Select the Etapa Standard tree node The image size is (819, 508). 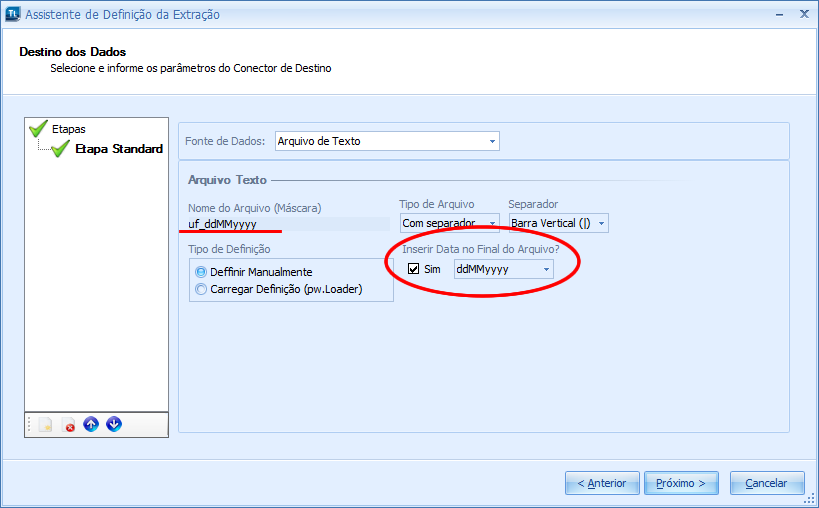click(119, 149)
